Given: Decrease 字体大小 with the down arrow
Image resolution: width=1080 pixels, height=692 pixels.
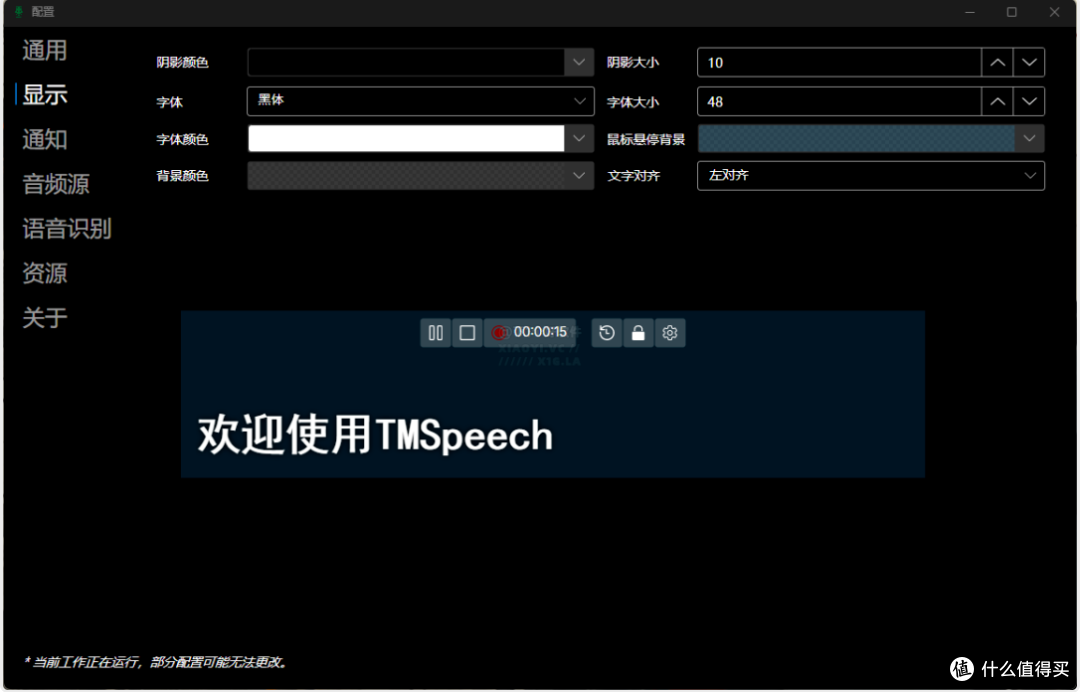Looking at the screenshot, I should pyautogui.click(x=1029, y=102).
